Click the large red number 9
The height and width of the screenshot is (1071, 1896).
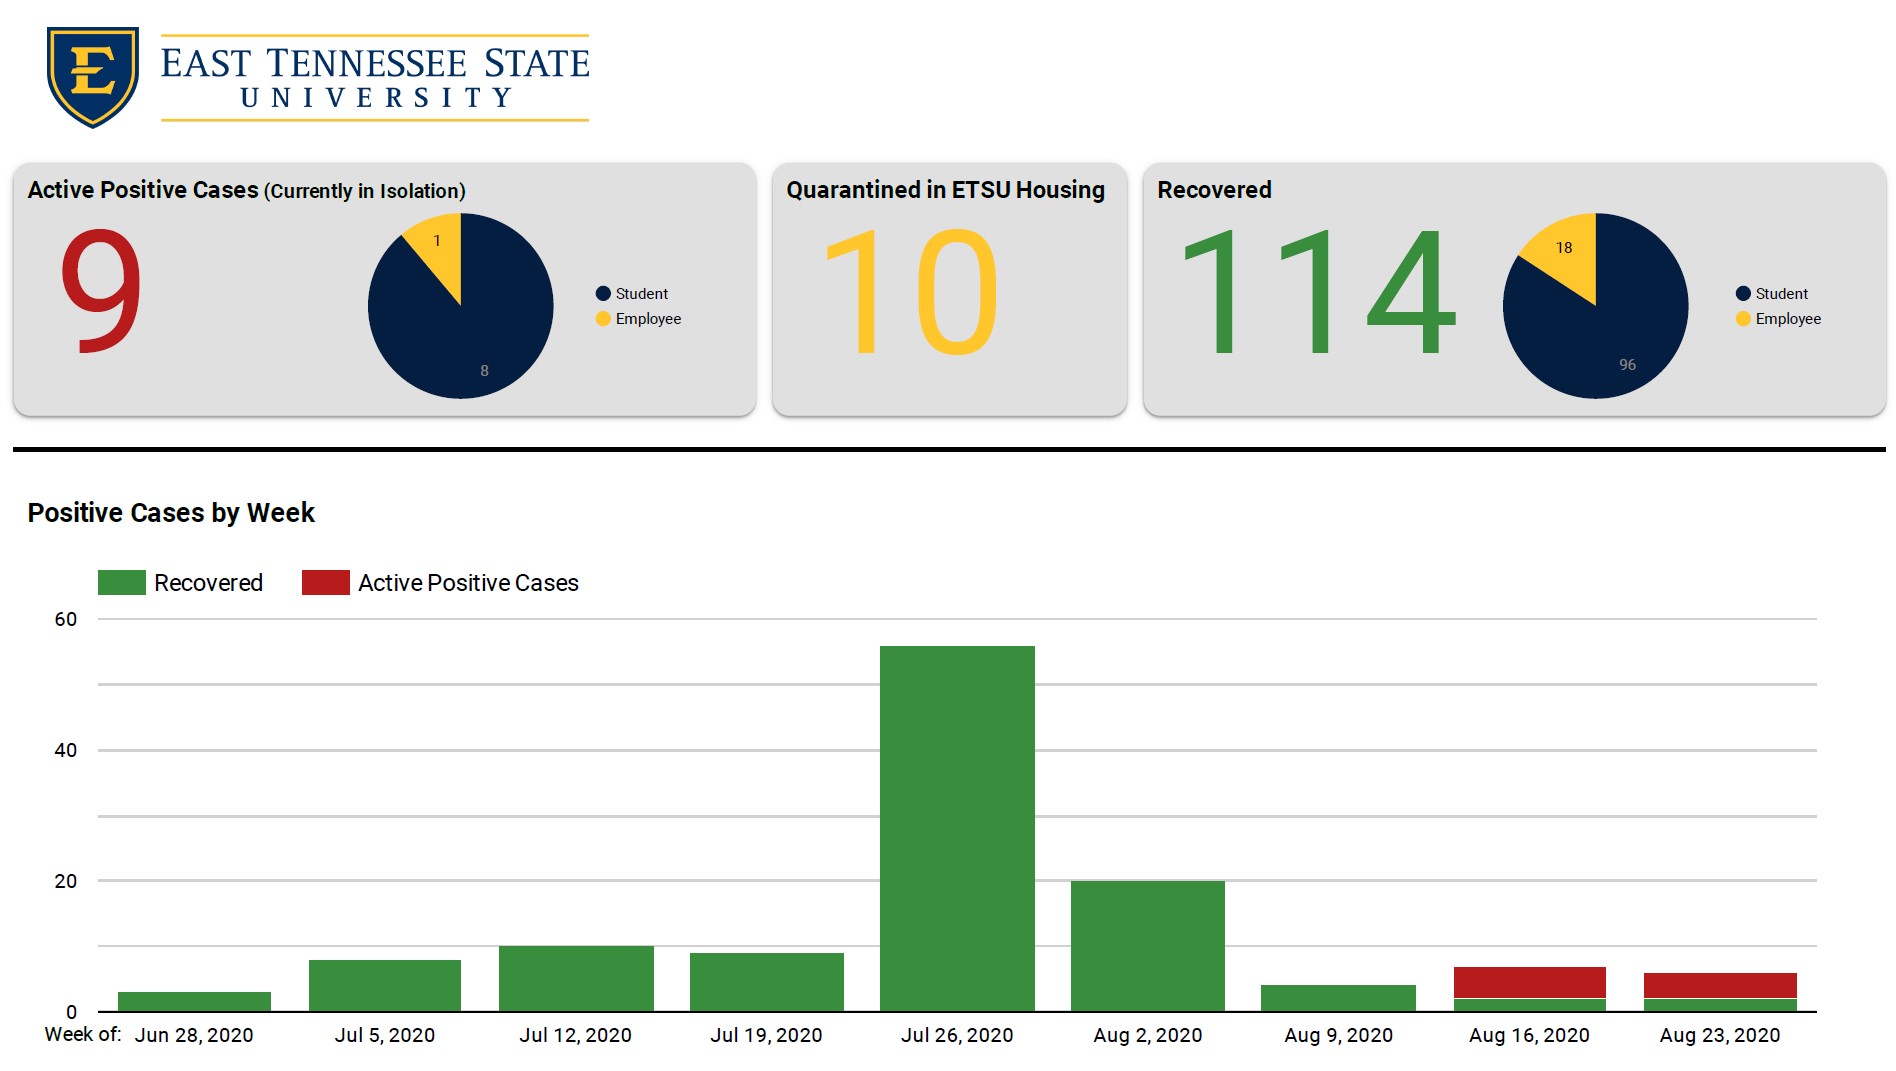pyautogui.click(x=101, y=291)
